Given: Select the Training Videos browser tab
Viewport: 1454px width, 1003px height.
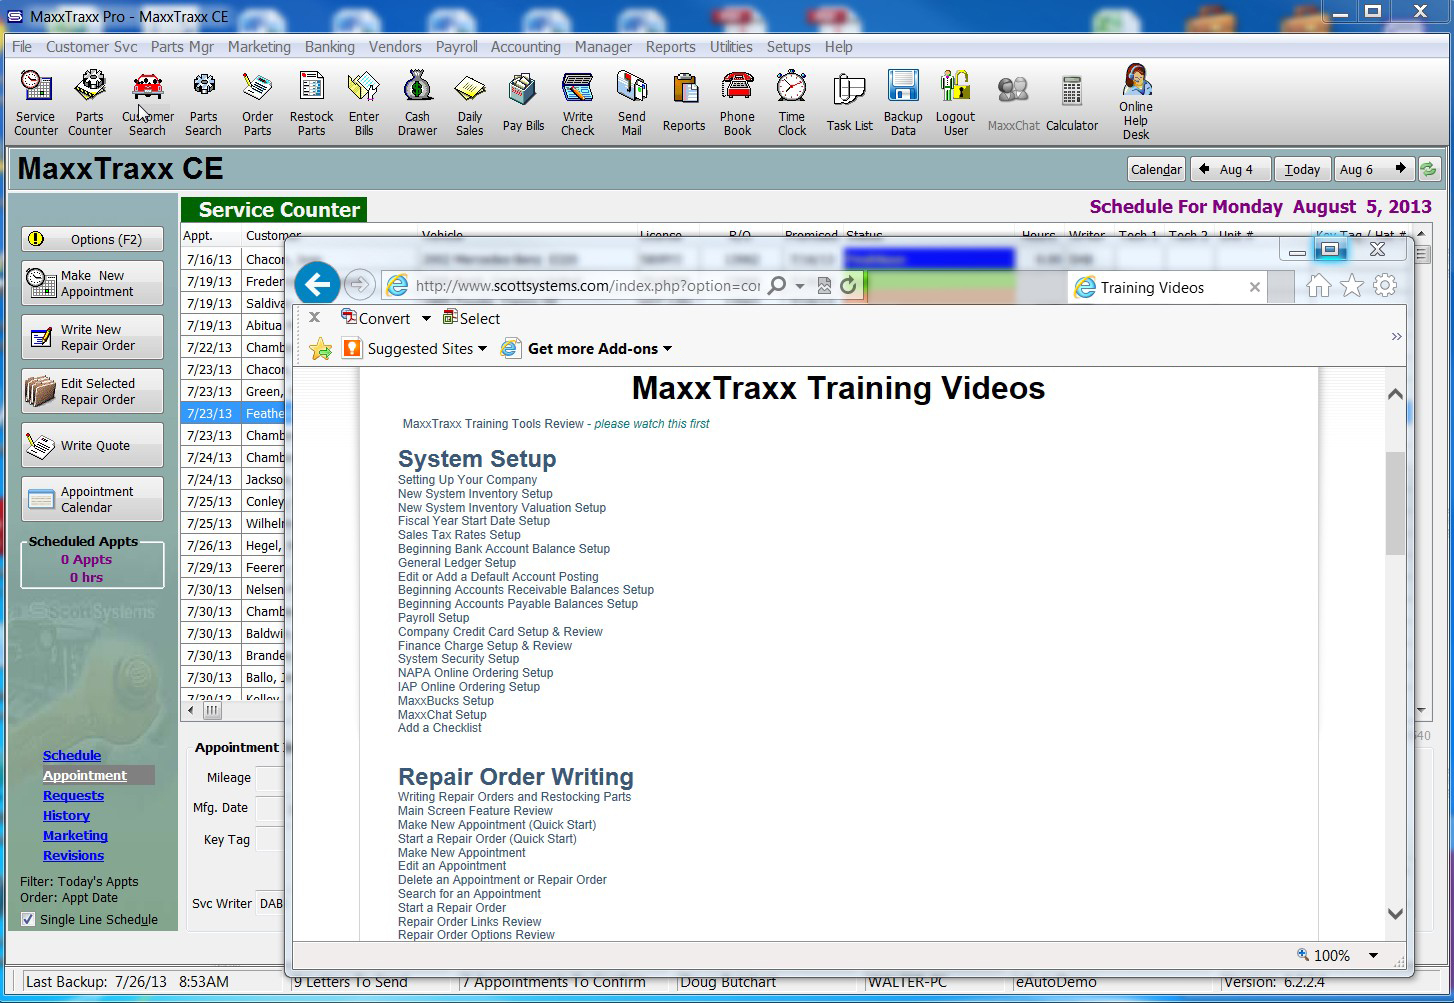Looking at the screenshot, I should (1167, 288).
